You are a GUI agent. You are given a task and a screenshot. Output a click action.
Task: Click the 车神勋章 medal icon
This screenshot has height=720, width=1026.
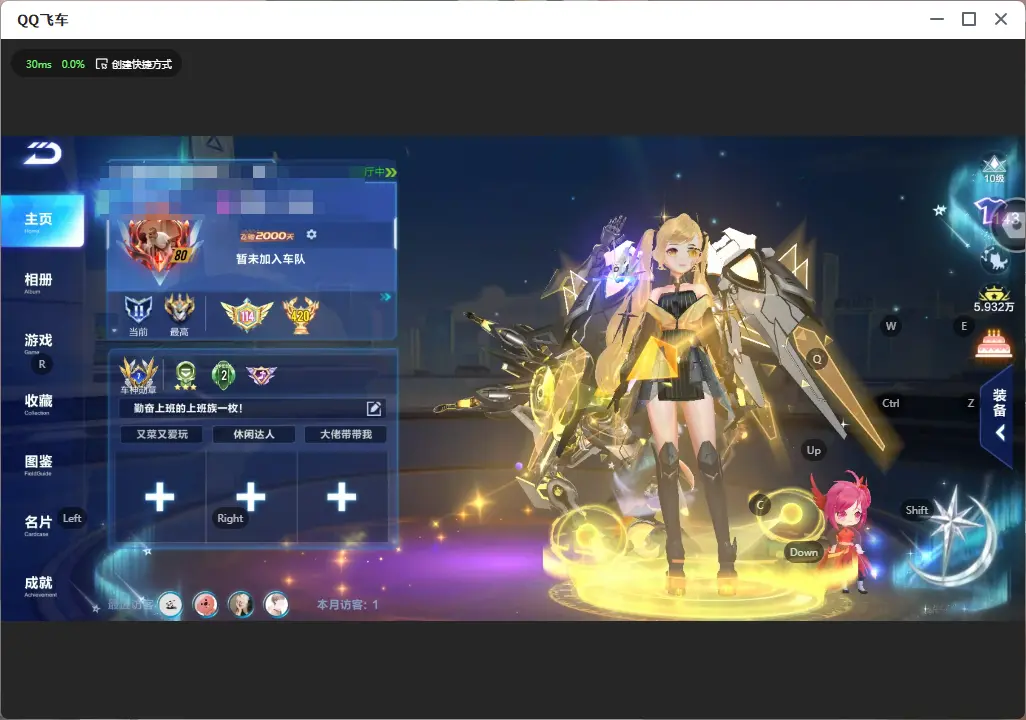tap(138, 376)
